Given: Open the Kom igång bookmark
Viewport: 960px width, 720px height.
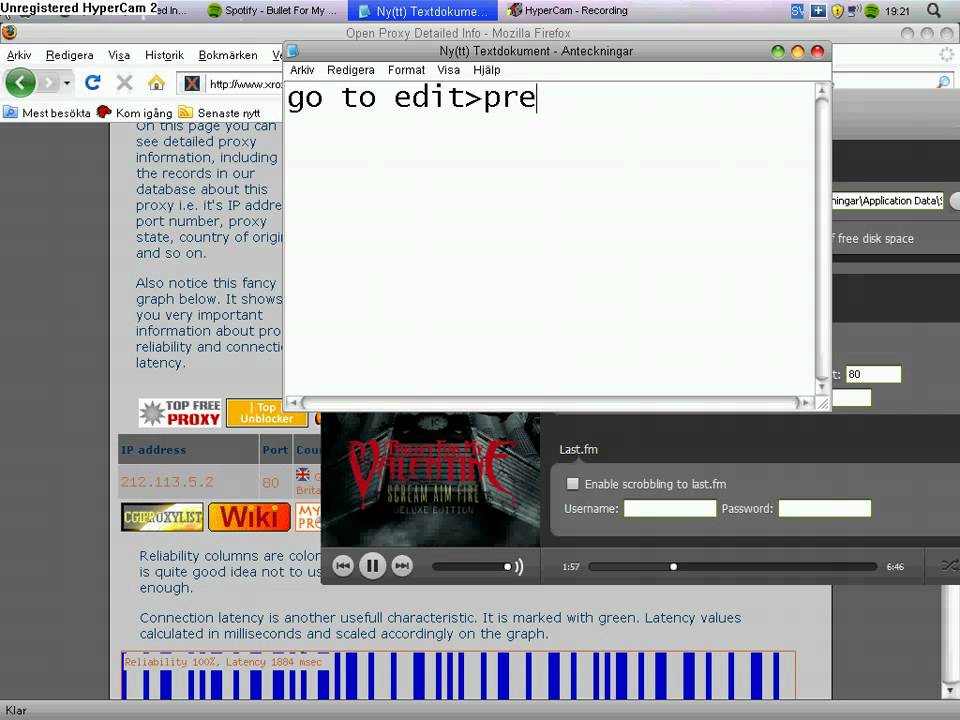Looking at the screenshot, I should pyautogui.click(x=135, y=113).
